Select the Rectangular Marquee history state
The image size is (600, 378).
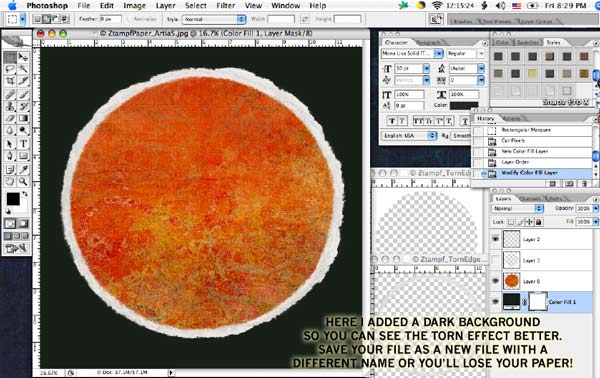(x=533, y=130)
